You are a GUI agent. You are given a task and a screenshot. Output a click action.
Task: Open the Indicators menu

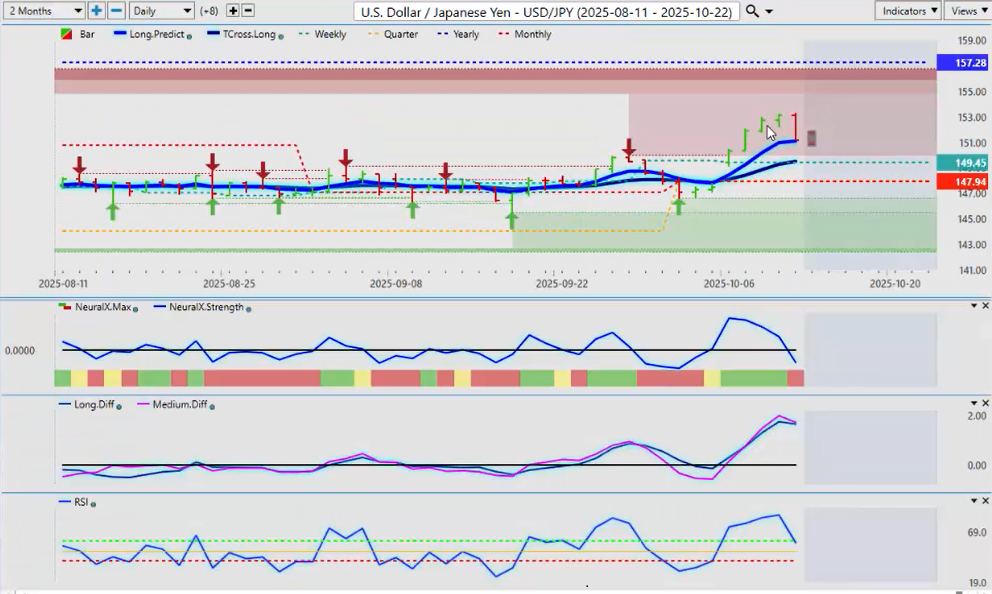click(907, 11)
